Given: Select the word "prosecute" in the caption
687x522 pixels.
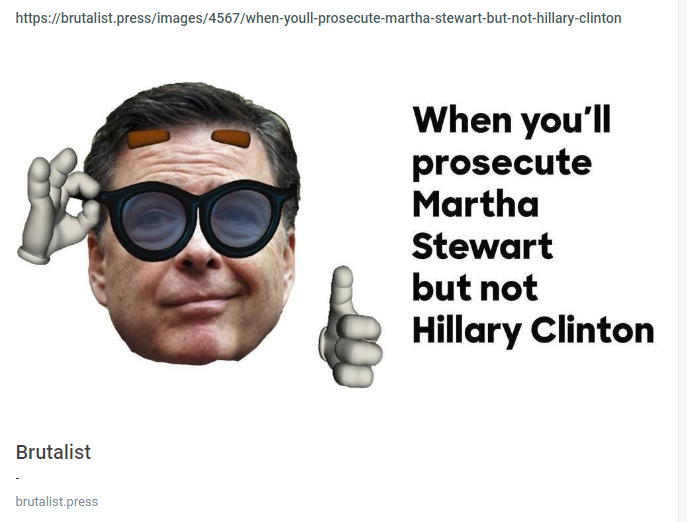Looking at the screenshot, I should point(502,163).
